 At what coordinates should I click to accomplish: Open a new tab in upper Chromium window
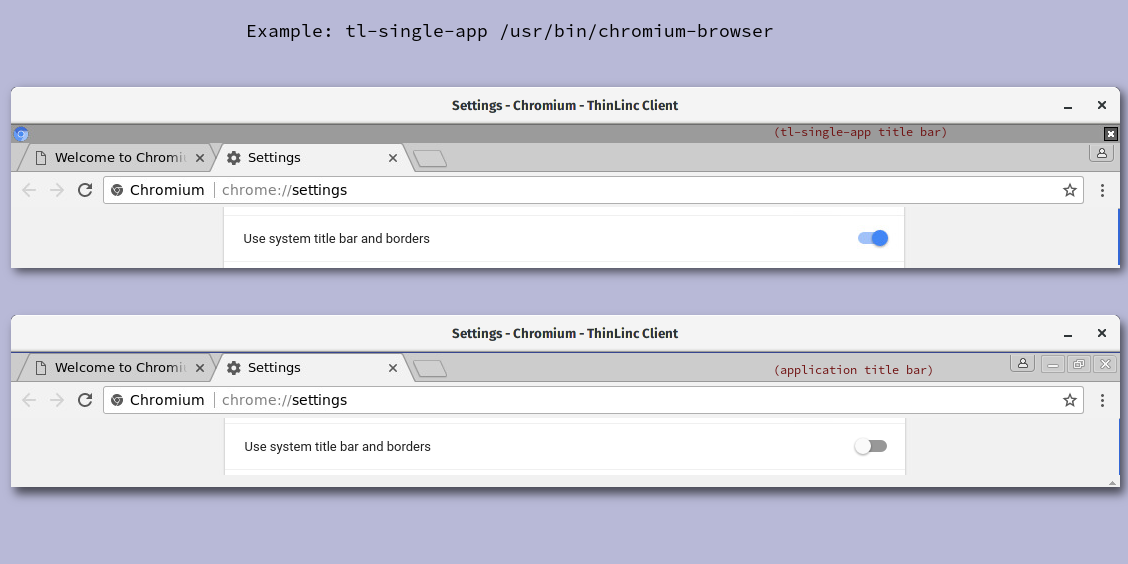tap(430, 159)
